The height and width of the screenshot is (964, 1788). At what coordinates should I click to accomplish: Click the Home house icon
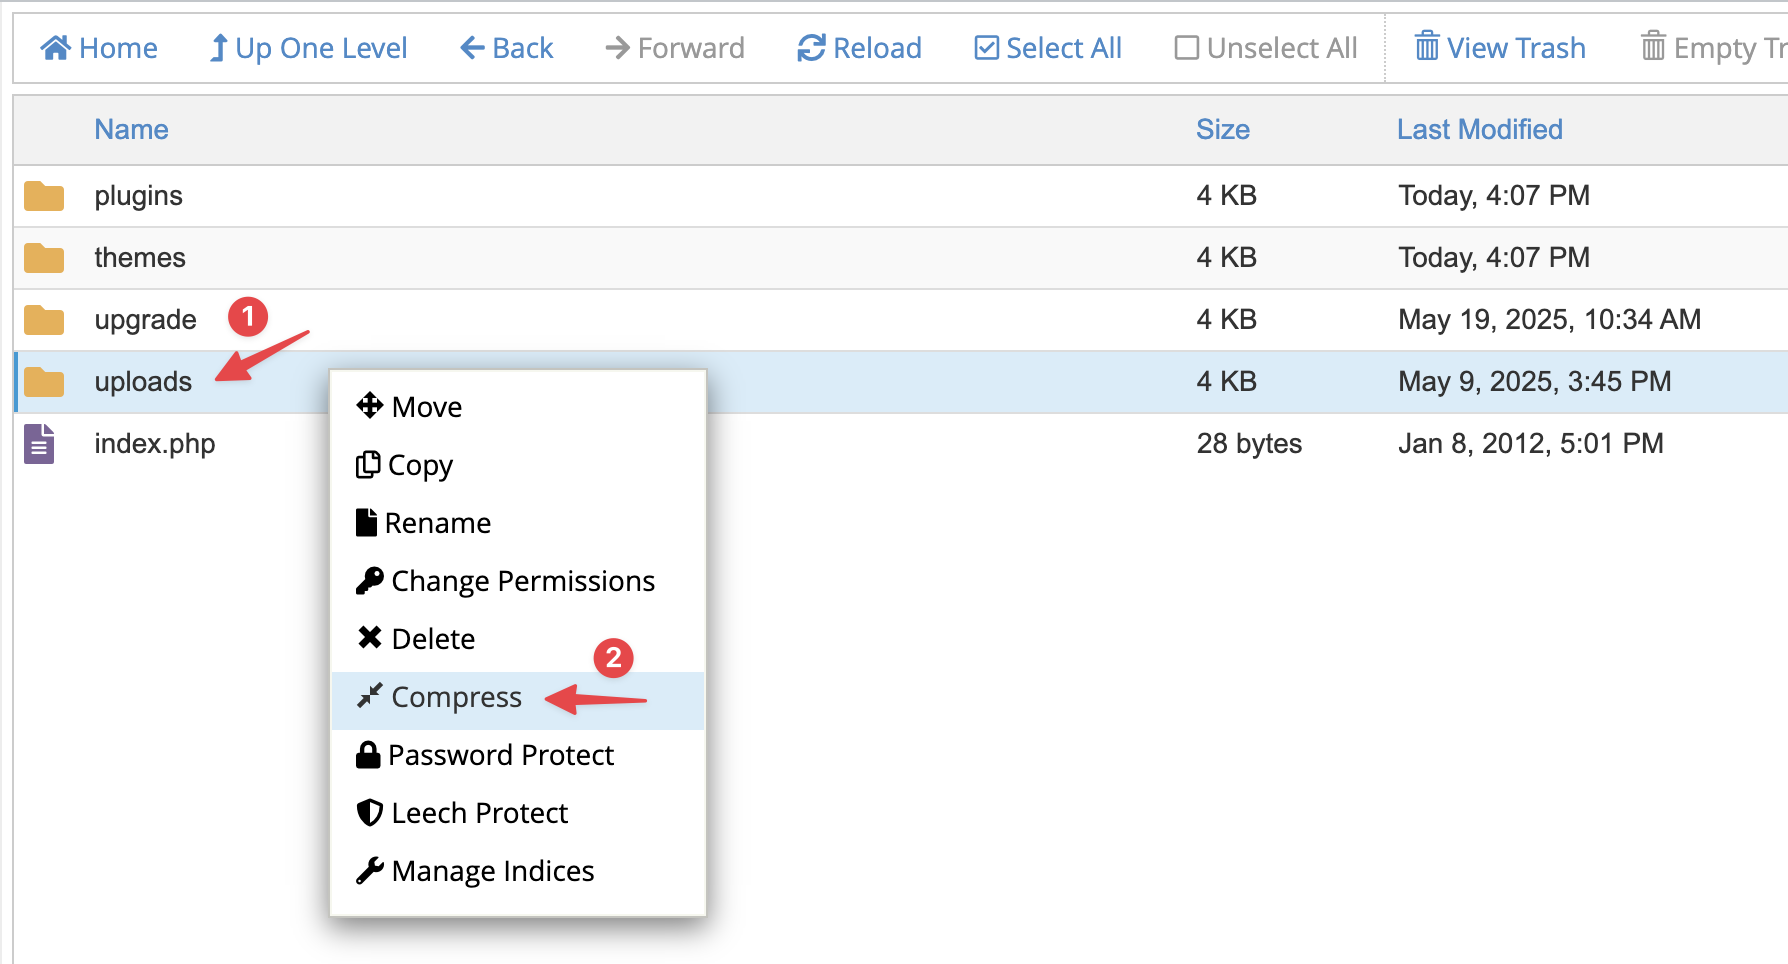point(55,47)
